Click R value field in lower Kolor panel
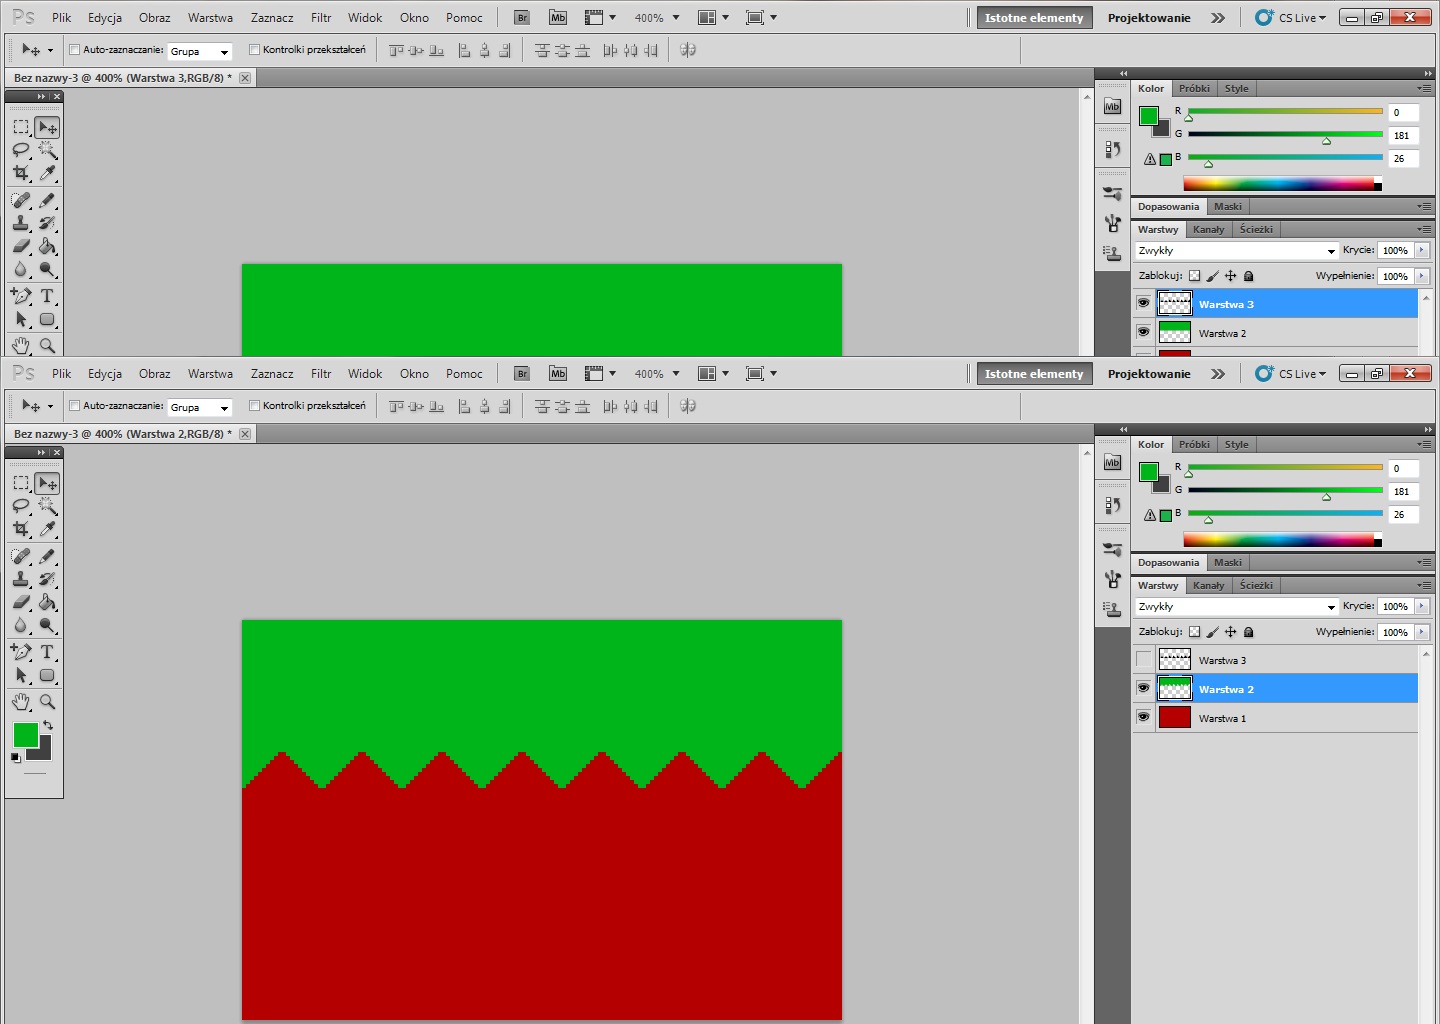Image resolution: width=1440 pixels, height=1024 pixels. click(x=1404, y=469)
